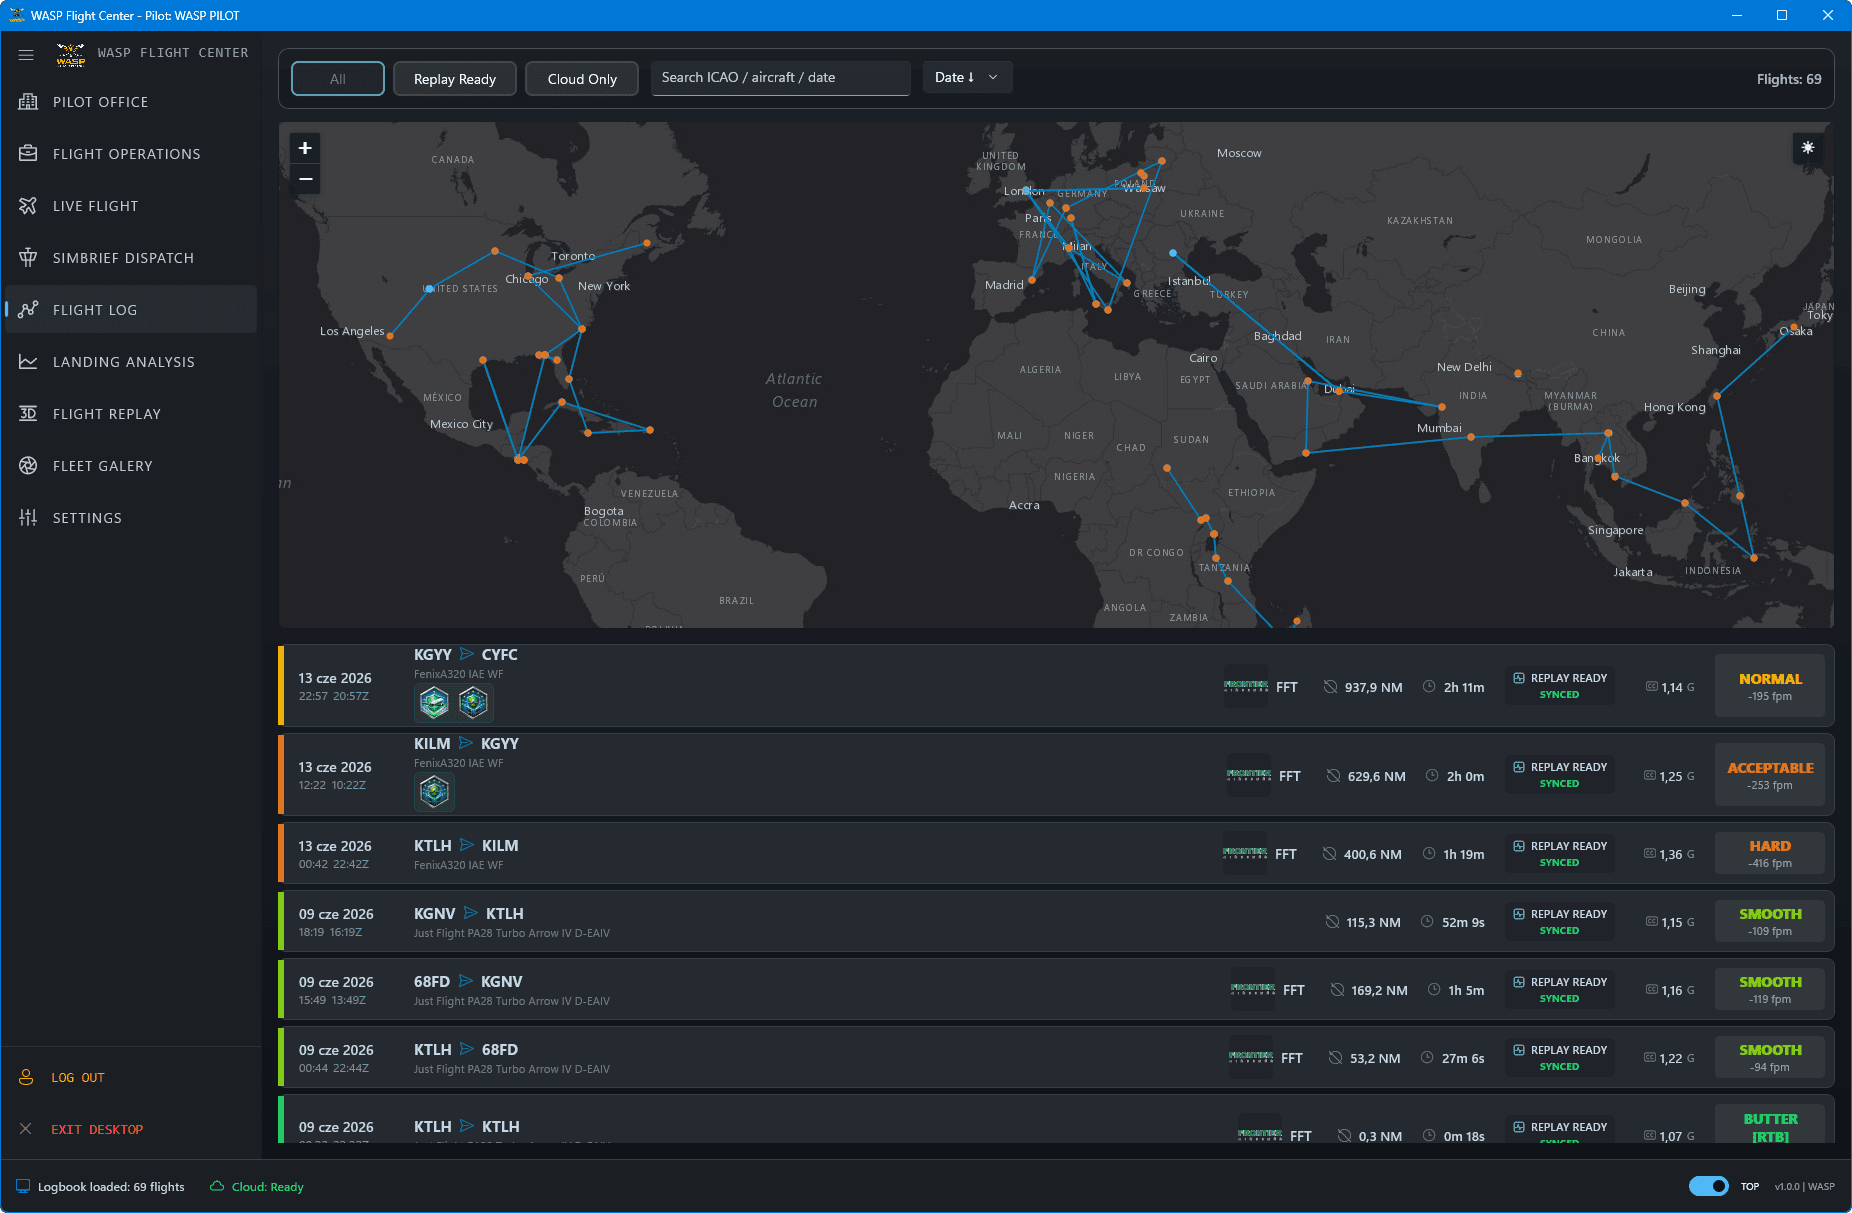Click the Log Out link

78,1078
